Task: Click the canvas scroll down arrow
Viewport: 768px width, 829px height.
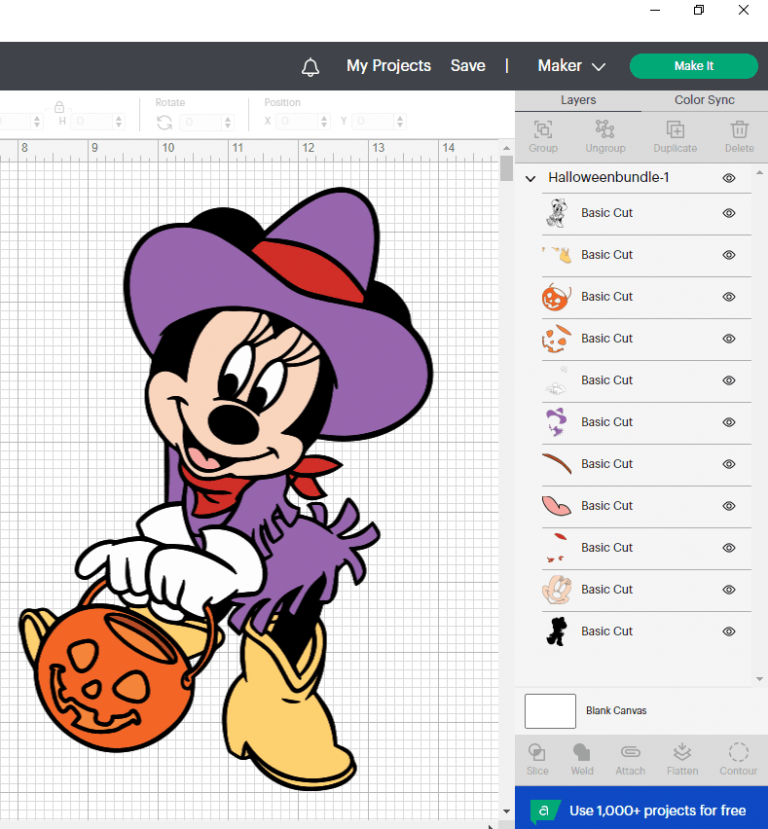Action: point(506,811)
